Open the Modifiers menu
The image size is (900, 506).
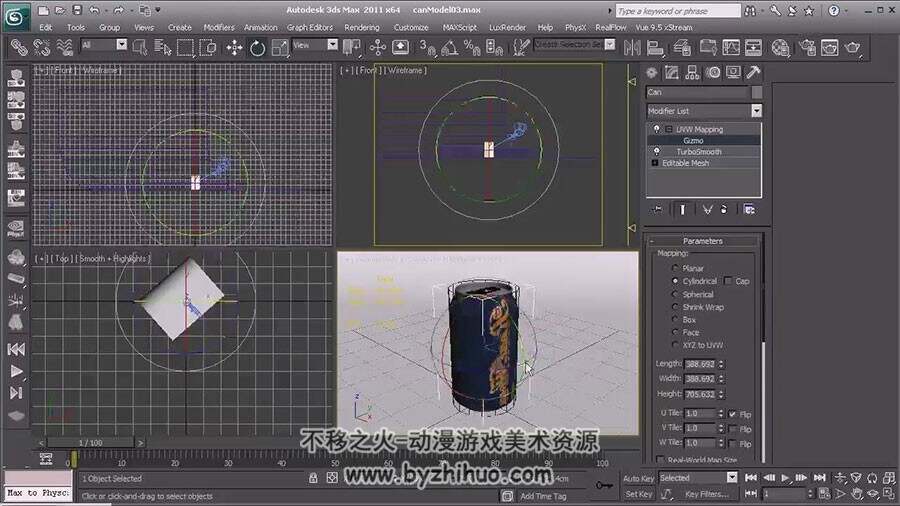219,27
